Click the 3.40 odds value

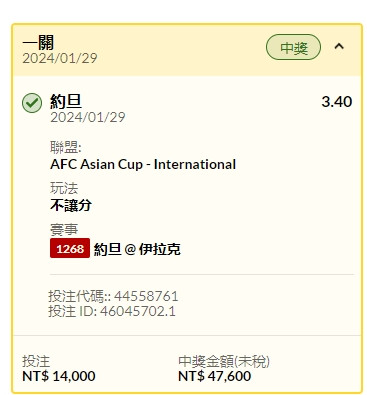337,102
